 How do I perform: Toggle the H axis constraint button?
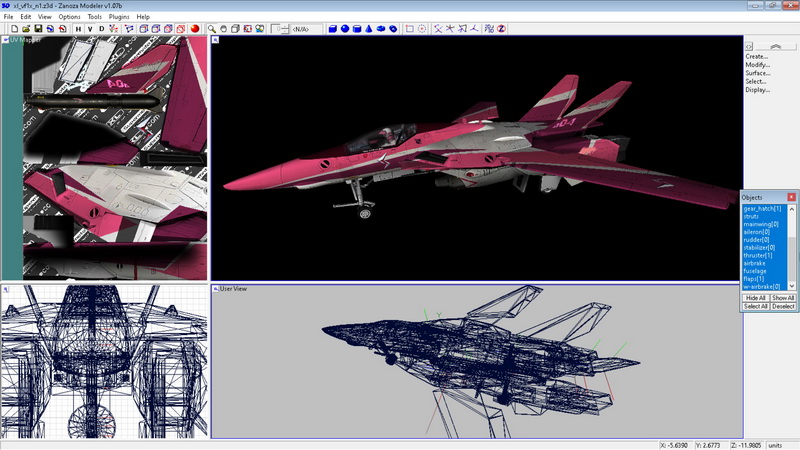78,29
